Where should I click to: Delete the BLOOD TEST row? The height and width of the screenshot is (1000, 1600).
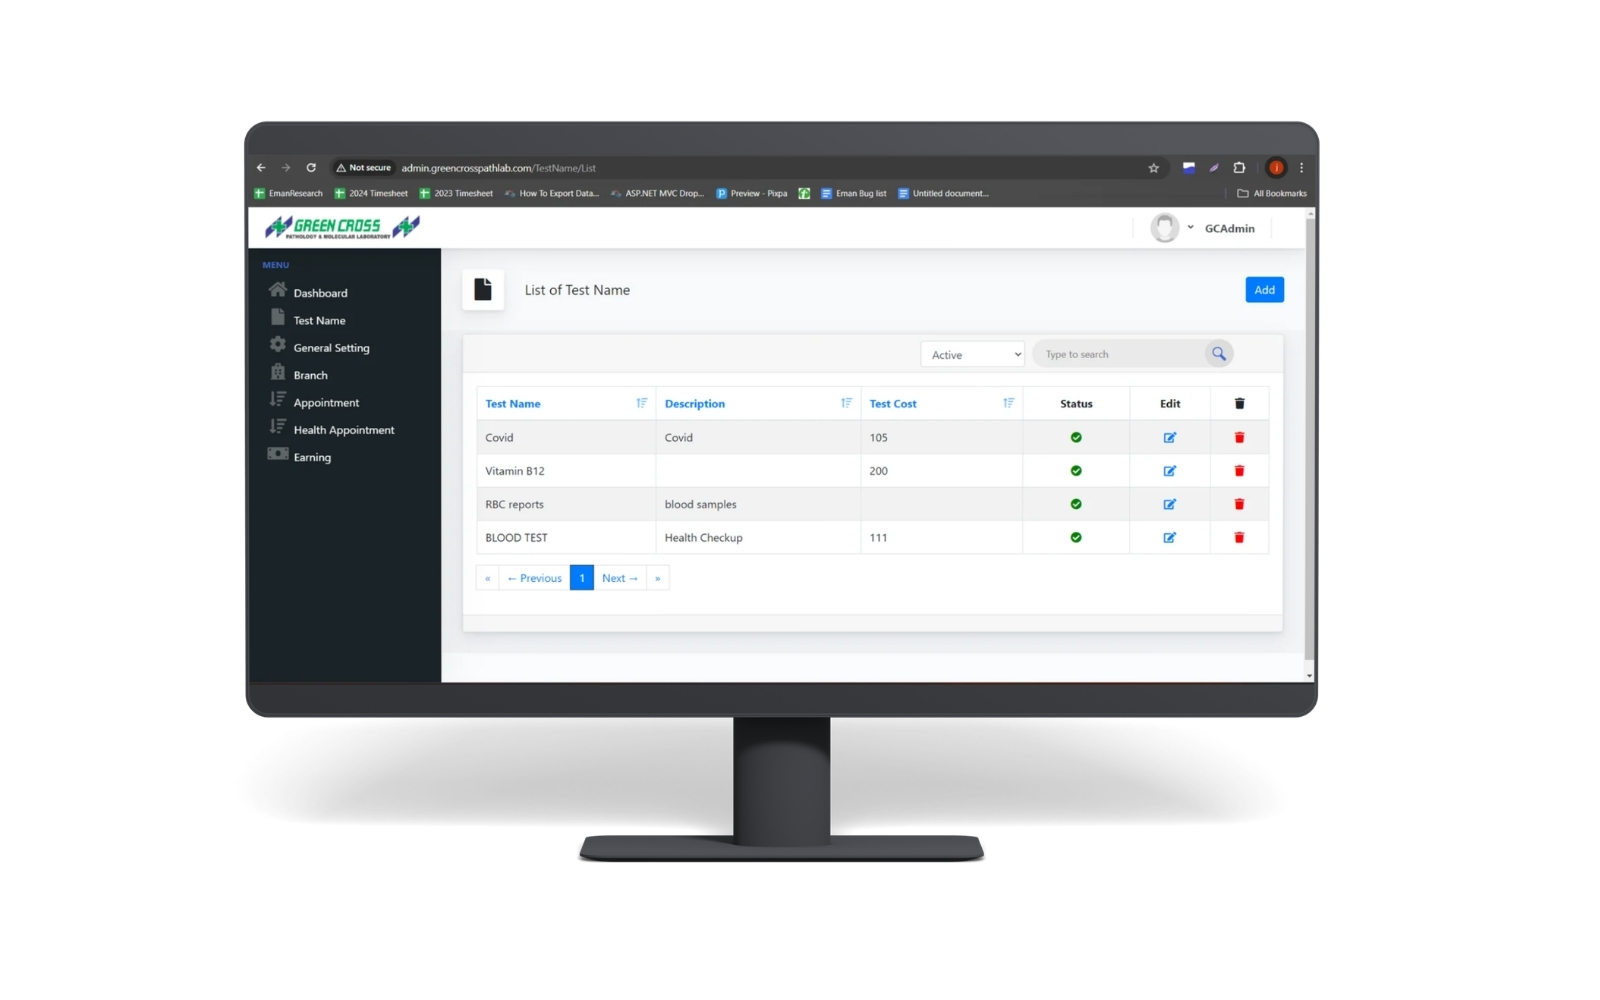point(1239,538)
